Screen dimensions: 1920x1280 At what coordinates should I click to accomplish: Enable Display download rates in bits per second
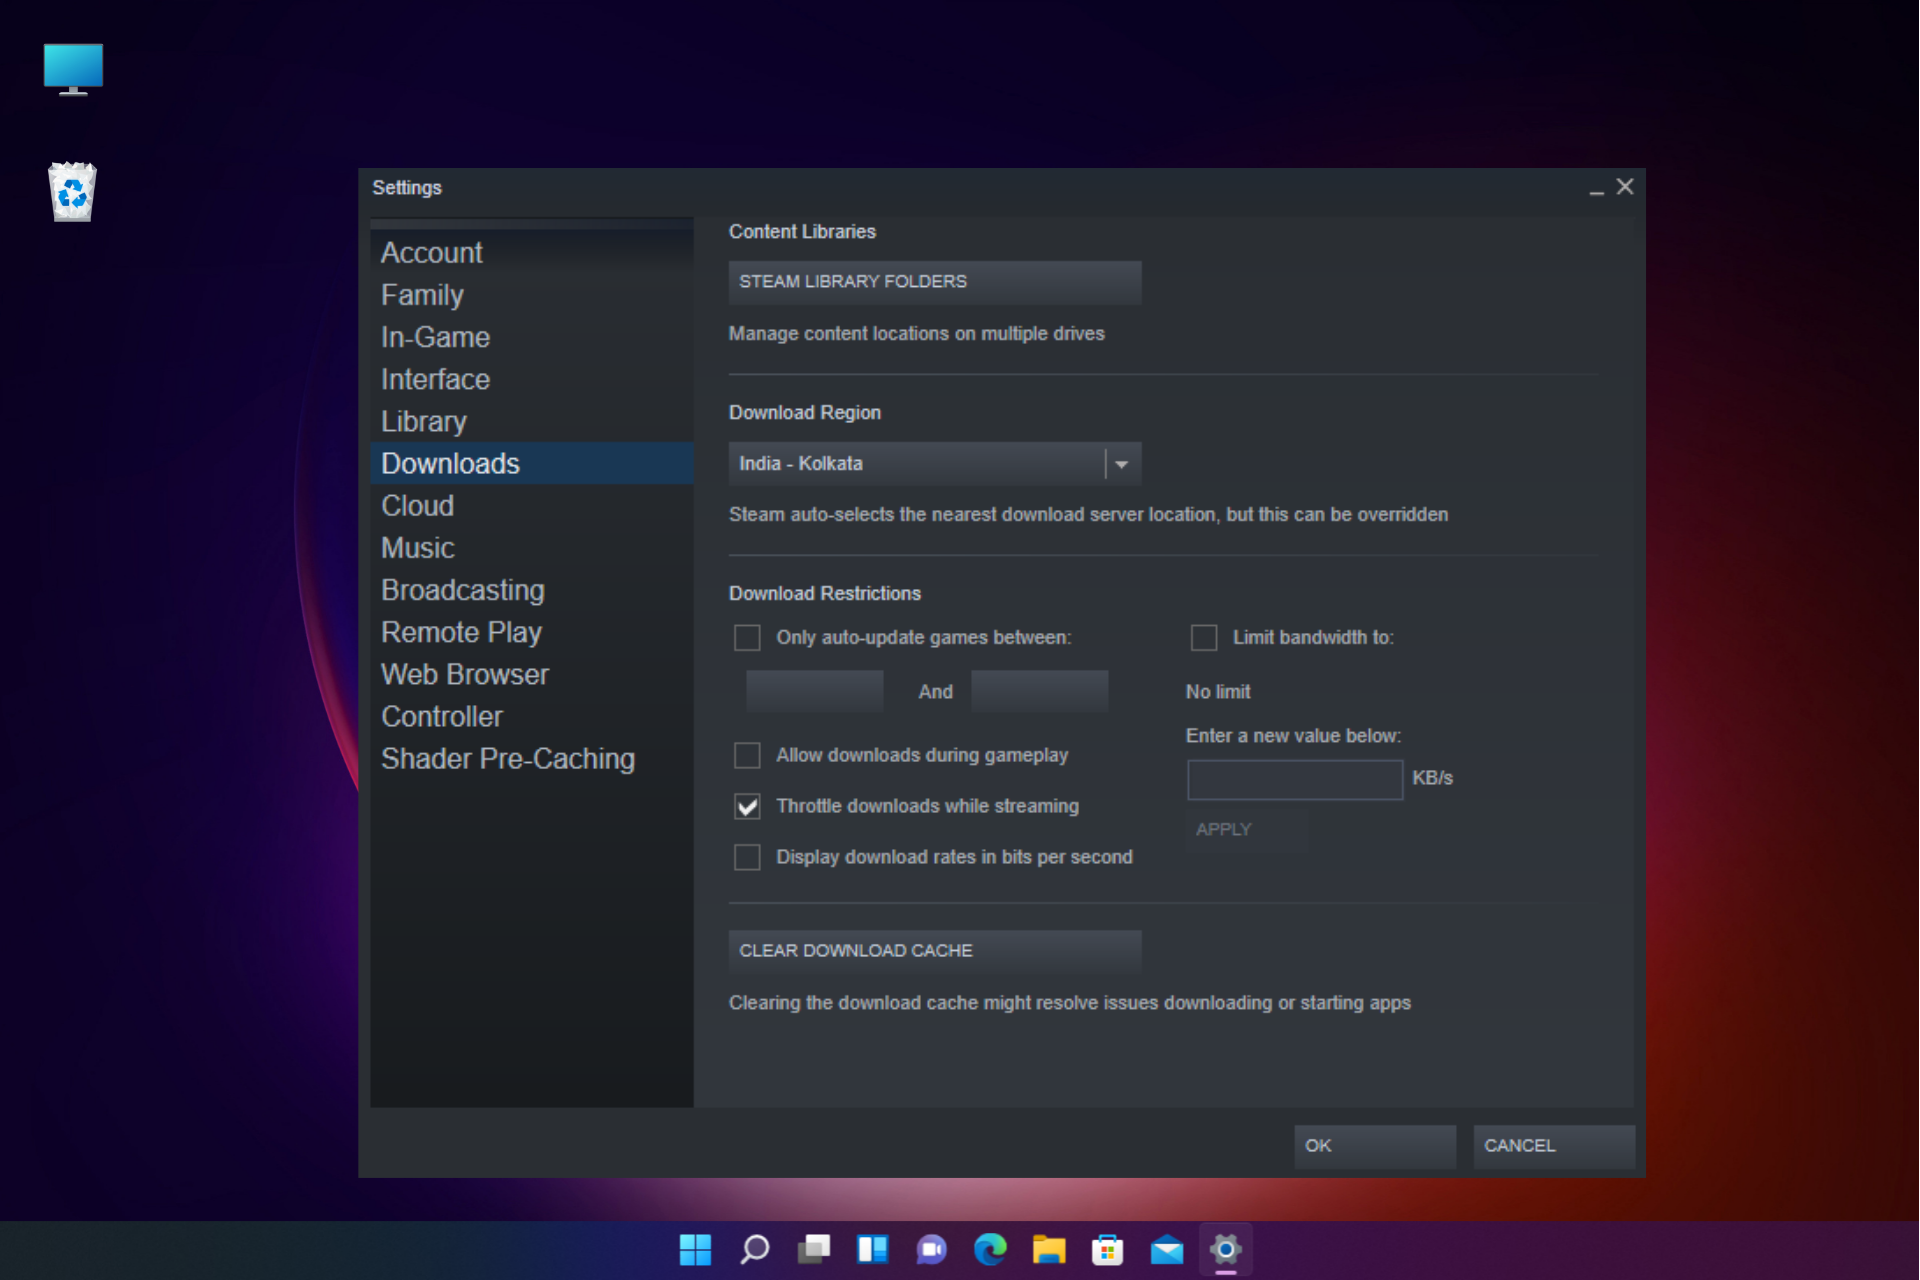tap(747, 856)
